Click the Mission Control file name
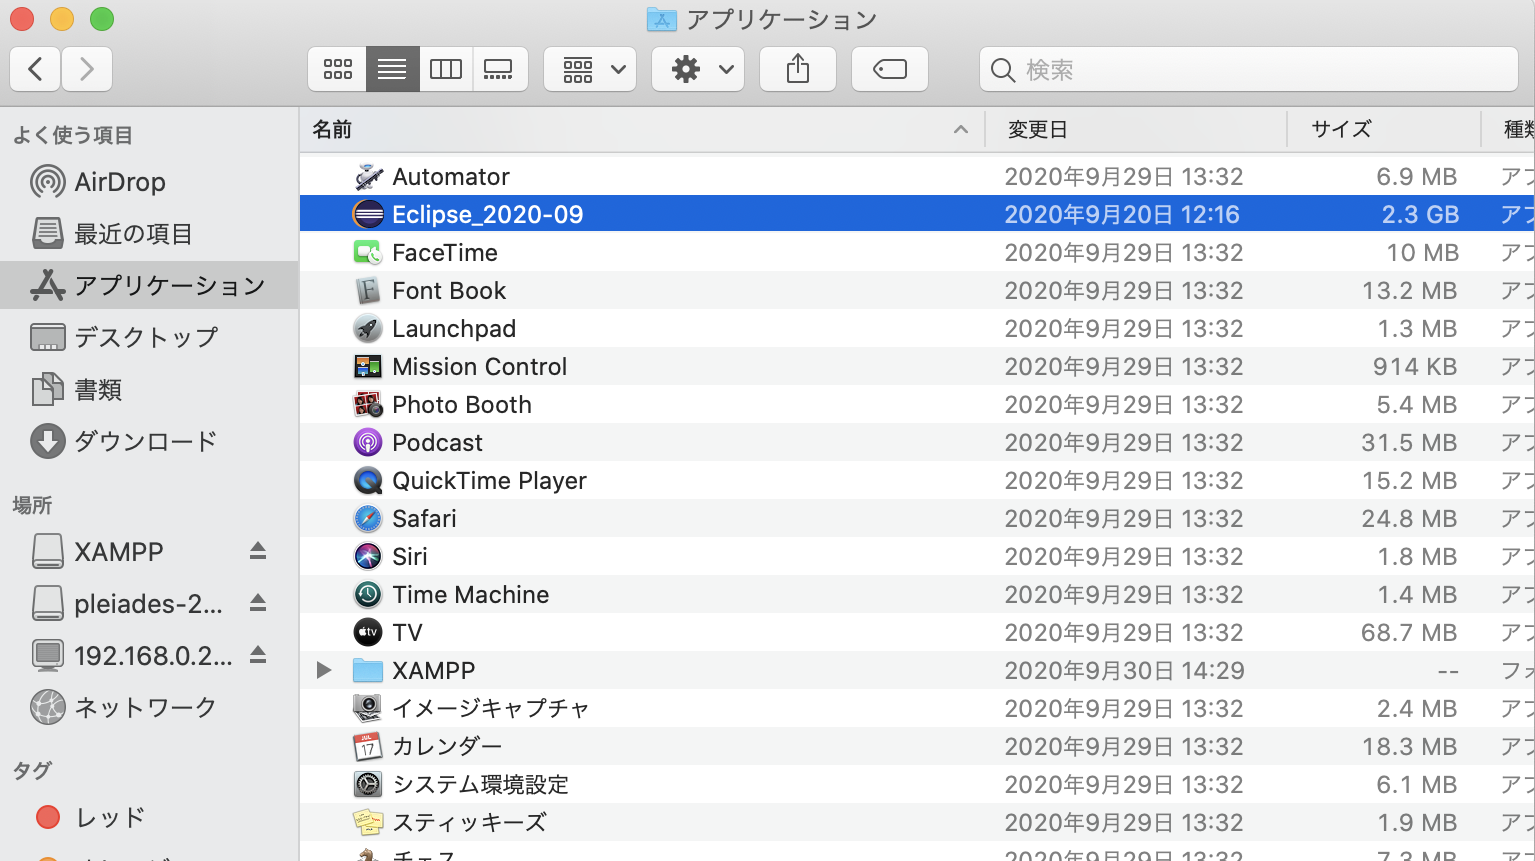Screen dimensions: 1535x861 480,367
